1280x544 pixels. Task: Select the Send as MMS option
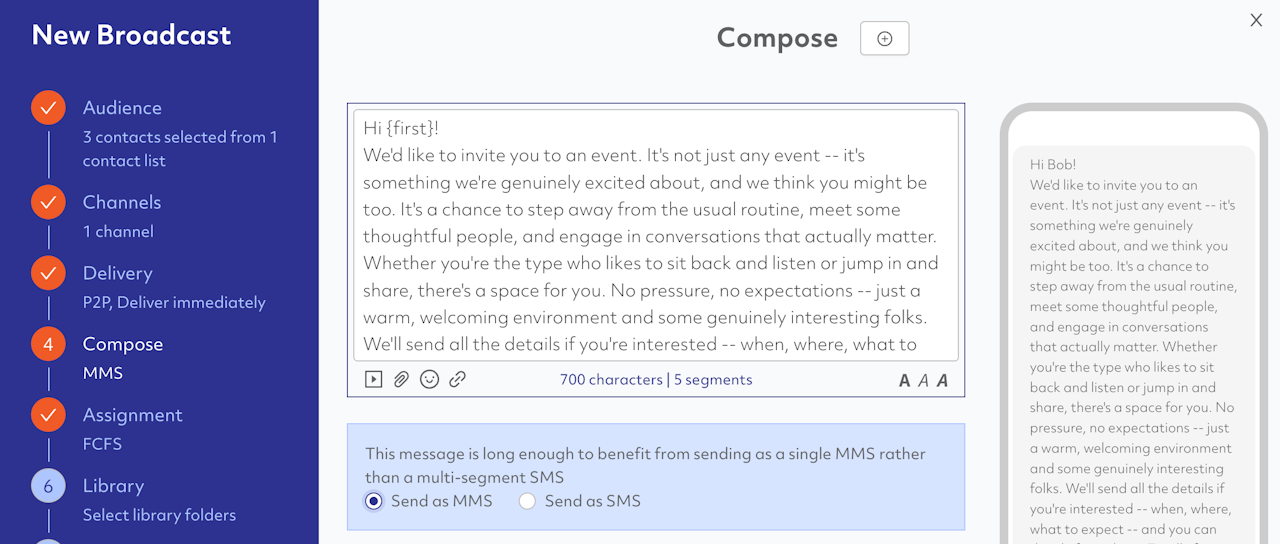pyautogui.click(x=374, y=501)
